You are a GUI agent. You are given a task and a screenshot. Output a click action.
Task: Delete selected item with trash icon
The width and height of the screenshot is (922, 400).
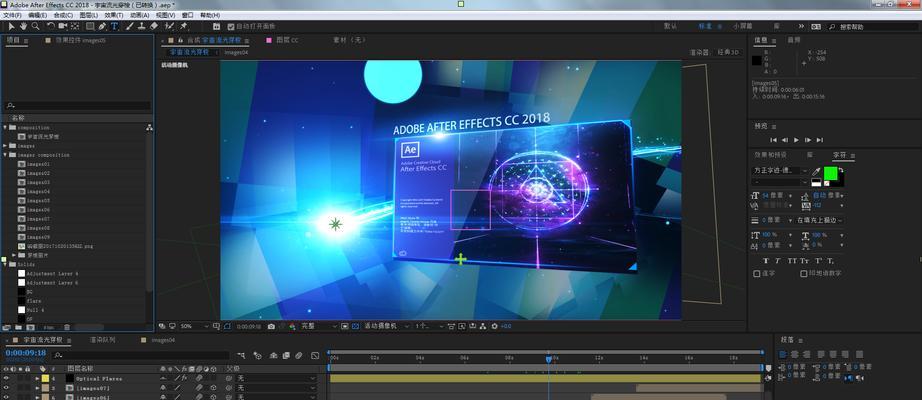(66, 327)
